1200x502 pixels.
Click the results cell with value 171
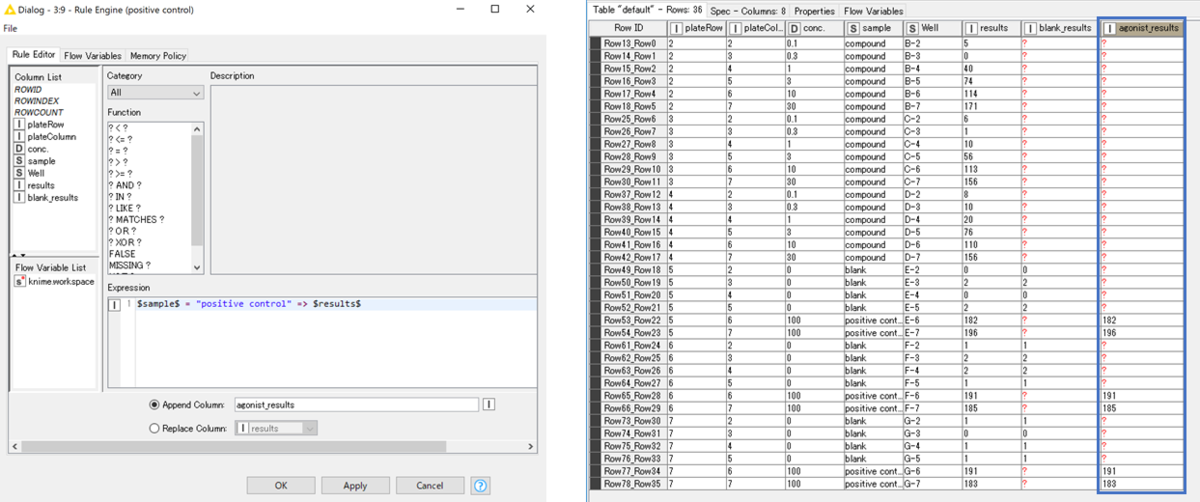[990, 105]
